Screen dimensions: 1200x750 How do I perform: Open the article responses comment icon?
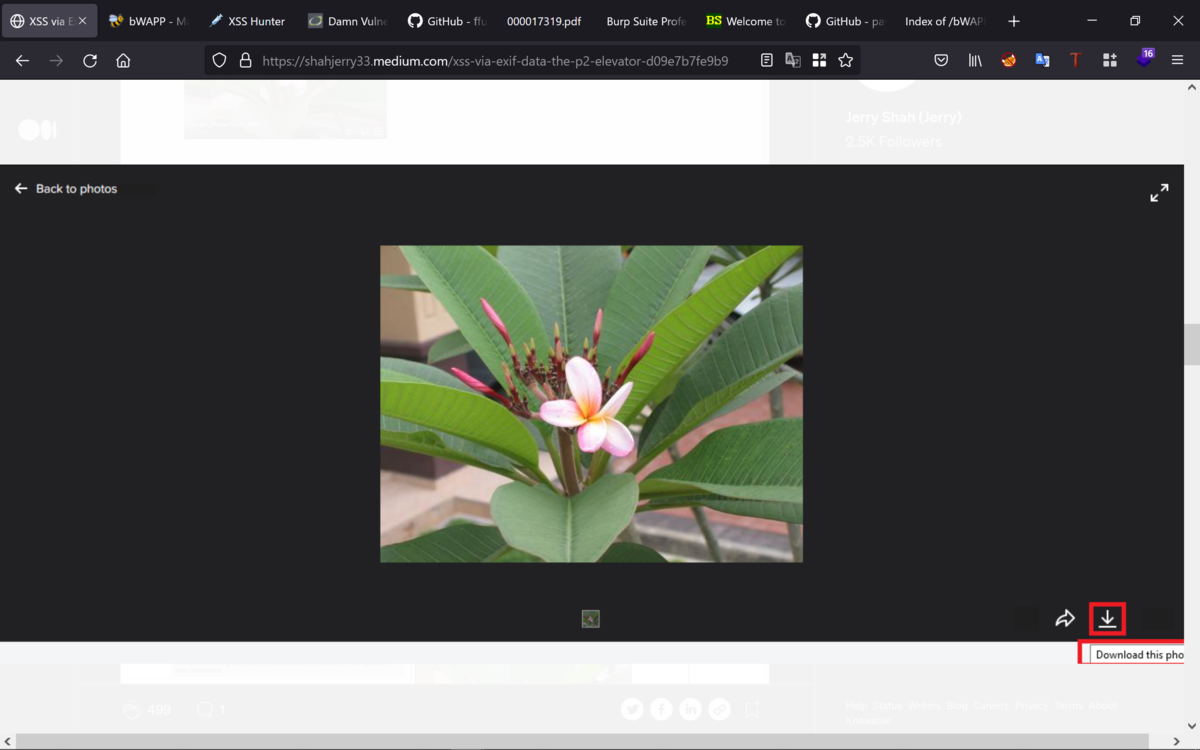click(x=205, y=710)
